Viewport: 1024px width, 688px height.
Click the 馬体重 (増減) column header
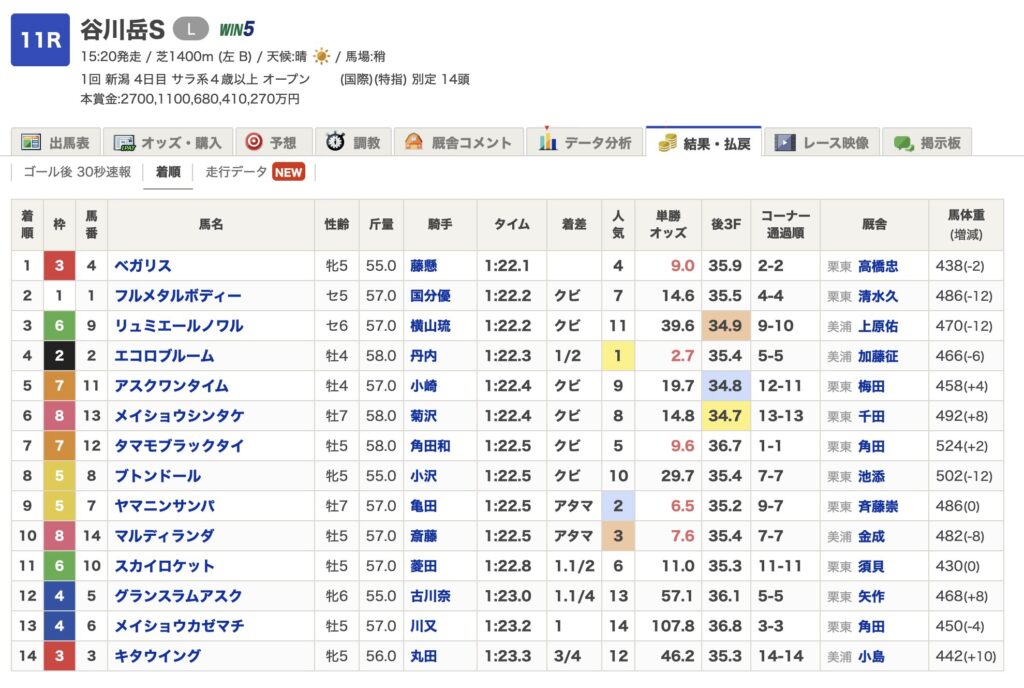966,225
